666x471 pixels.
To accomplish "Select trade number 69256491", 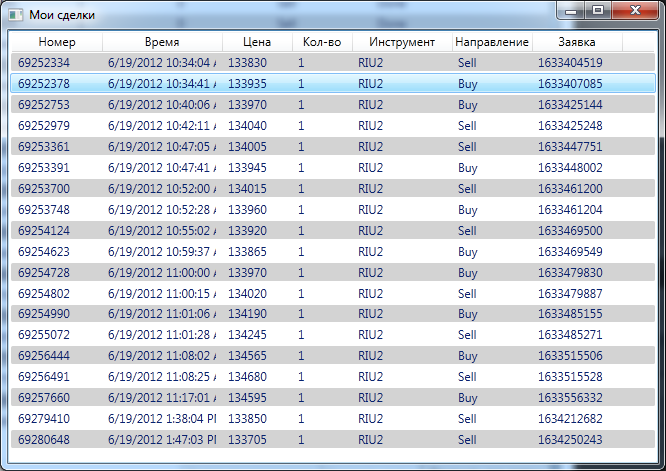I will (44, 377).
